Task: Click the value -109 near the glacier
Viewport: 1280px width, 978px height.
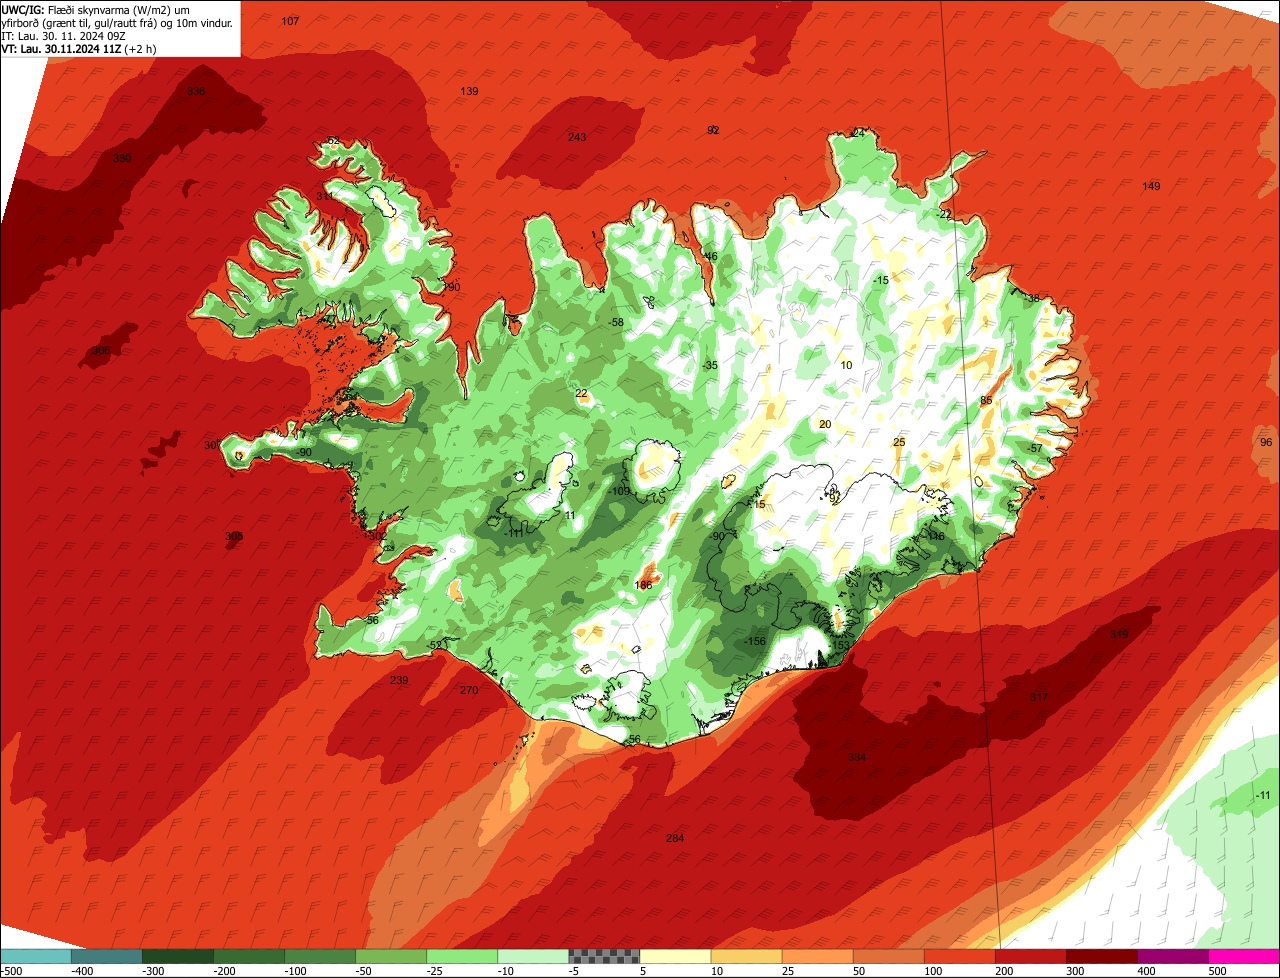Action: tap(620, 491)
